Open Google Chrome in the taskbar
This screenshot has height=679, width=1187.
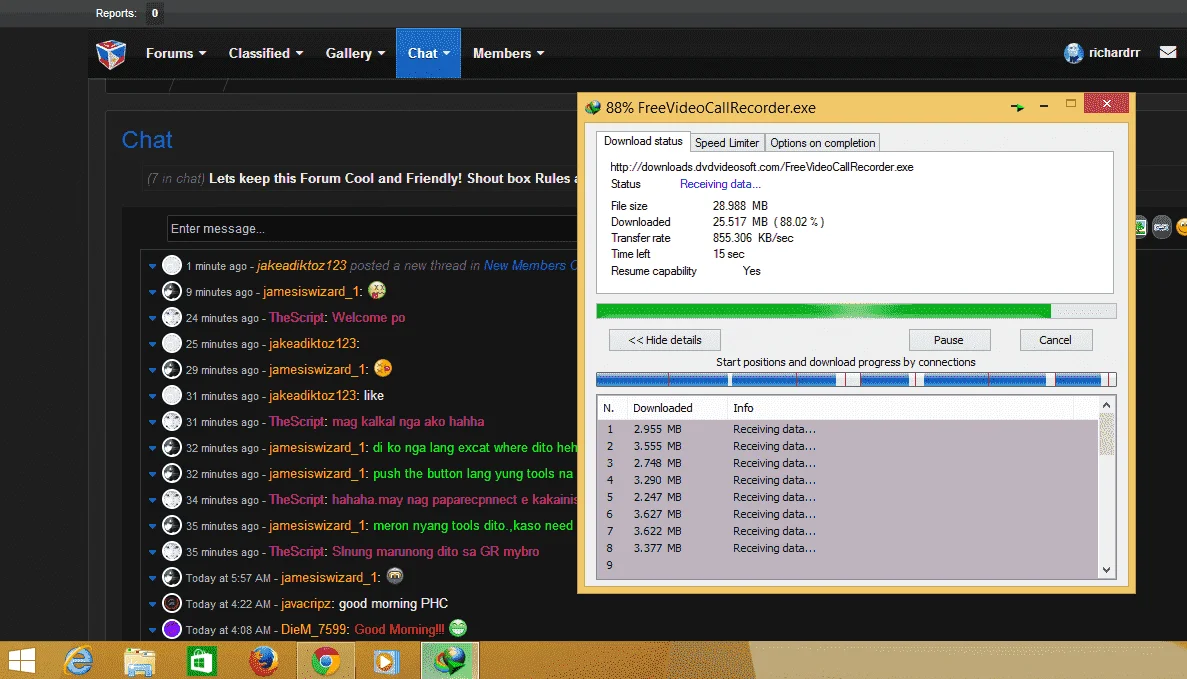point(326,661)
